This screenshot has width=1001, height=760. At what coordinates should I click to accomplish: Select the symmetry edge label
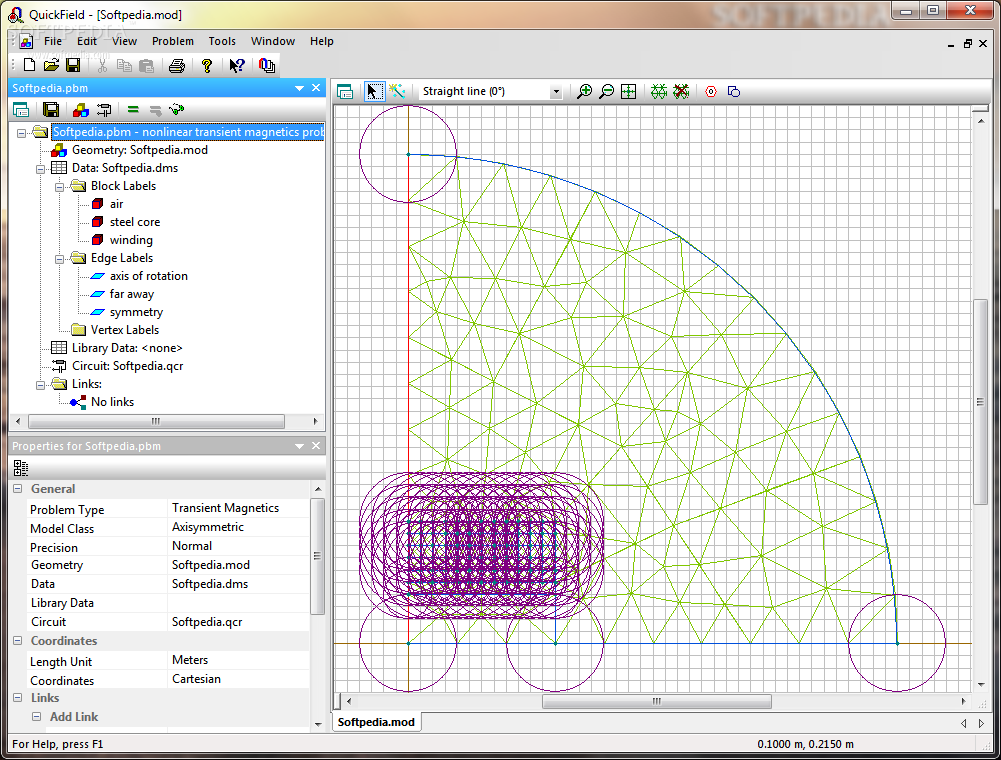click(136, 312)
